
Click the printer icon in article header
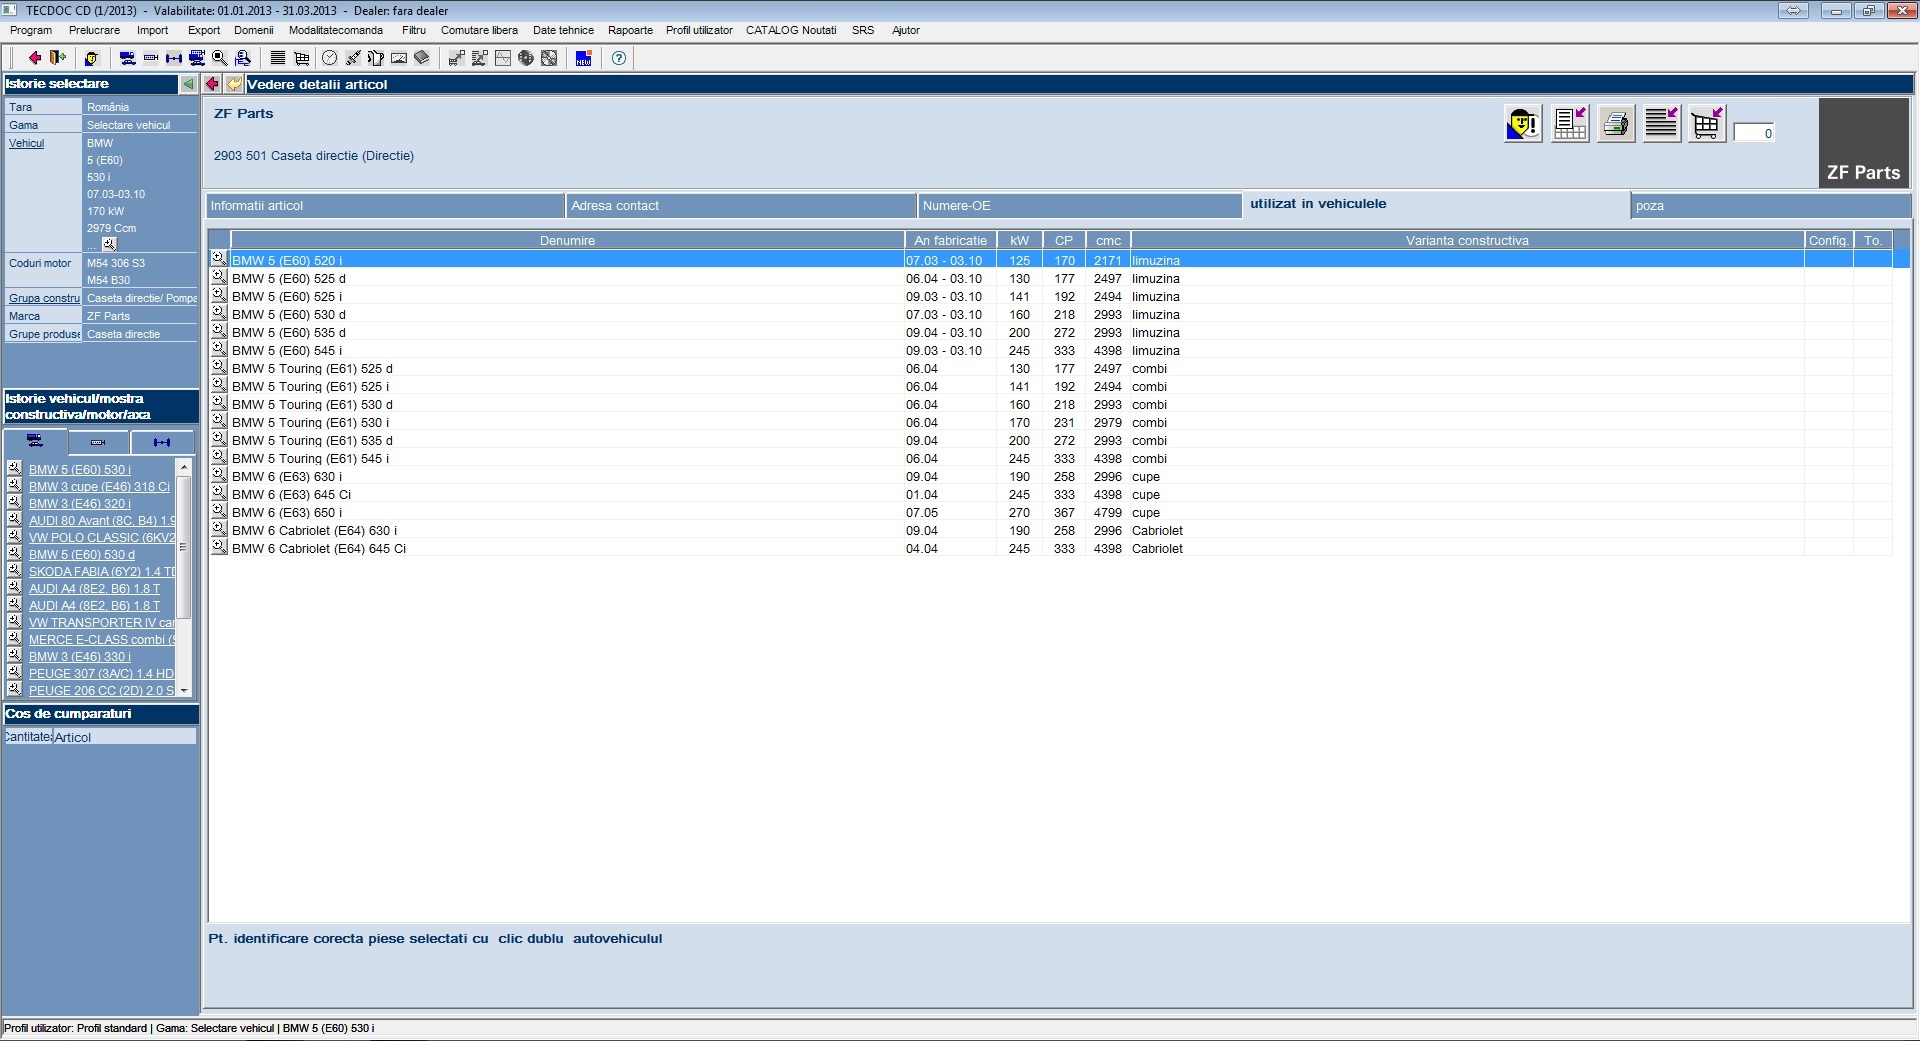pos(1615,124)
